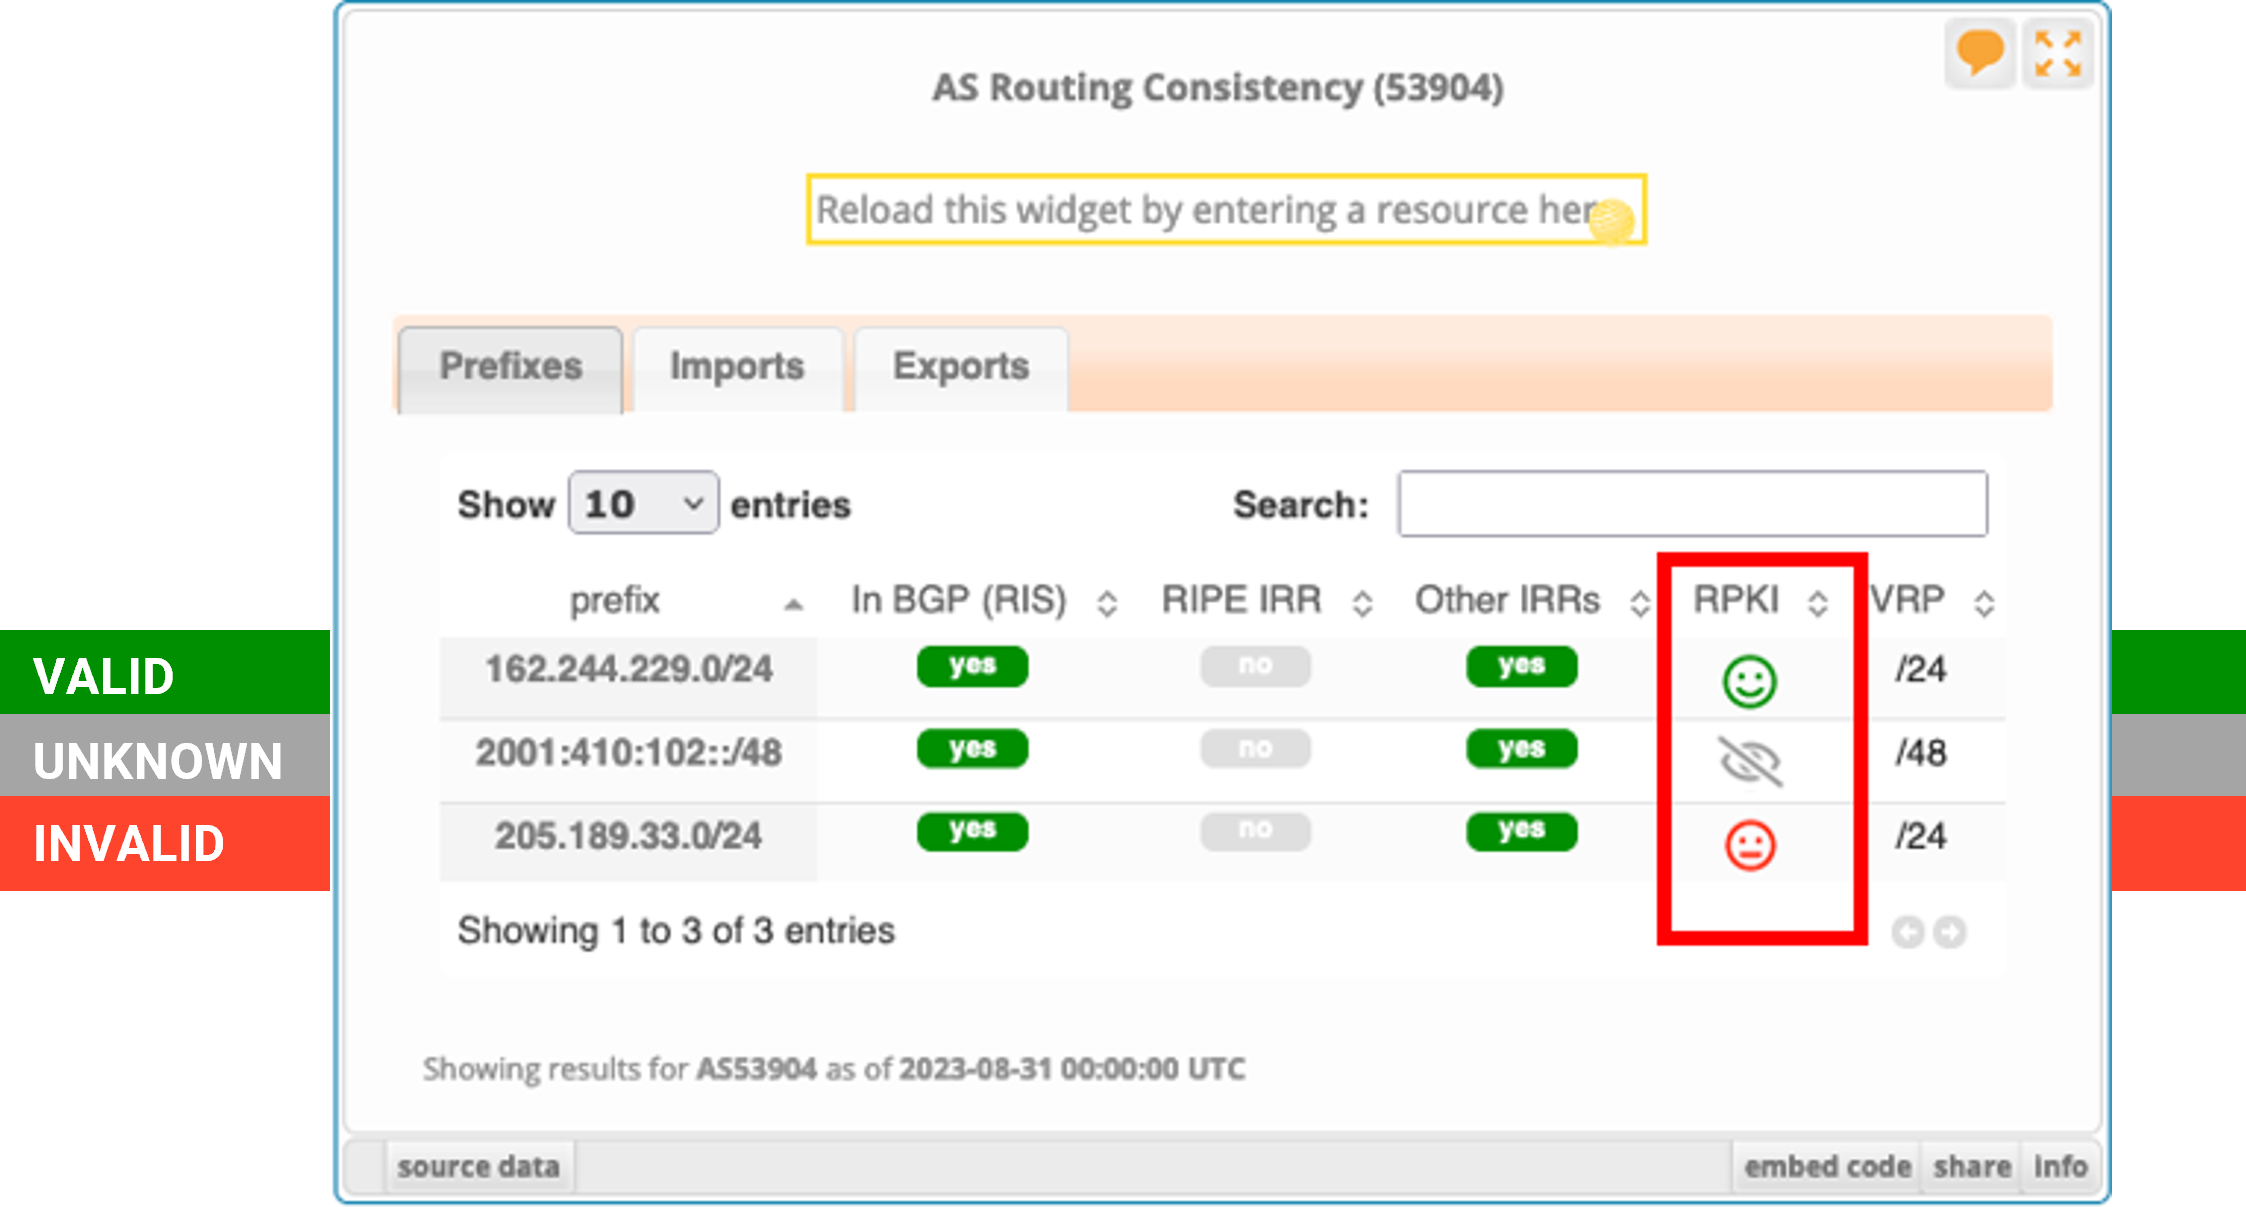Screen dimensions: 2246x1207
Task: Click the previous page arrow icon
Action: coord(1908,932)
